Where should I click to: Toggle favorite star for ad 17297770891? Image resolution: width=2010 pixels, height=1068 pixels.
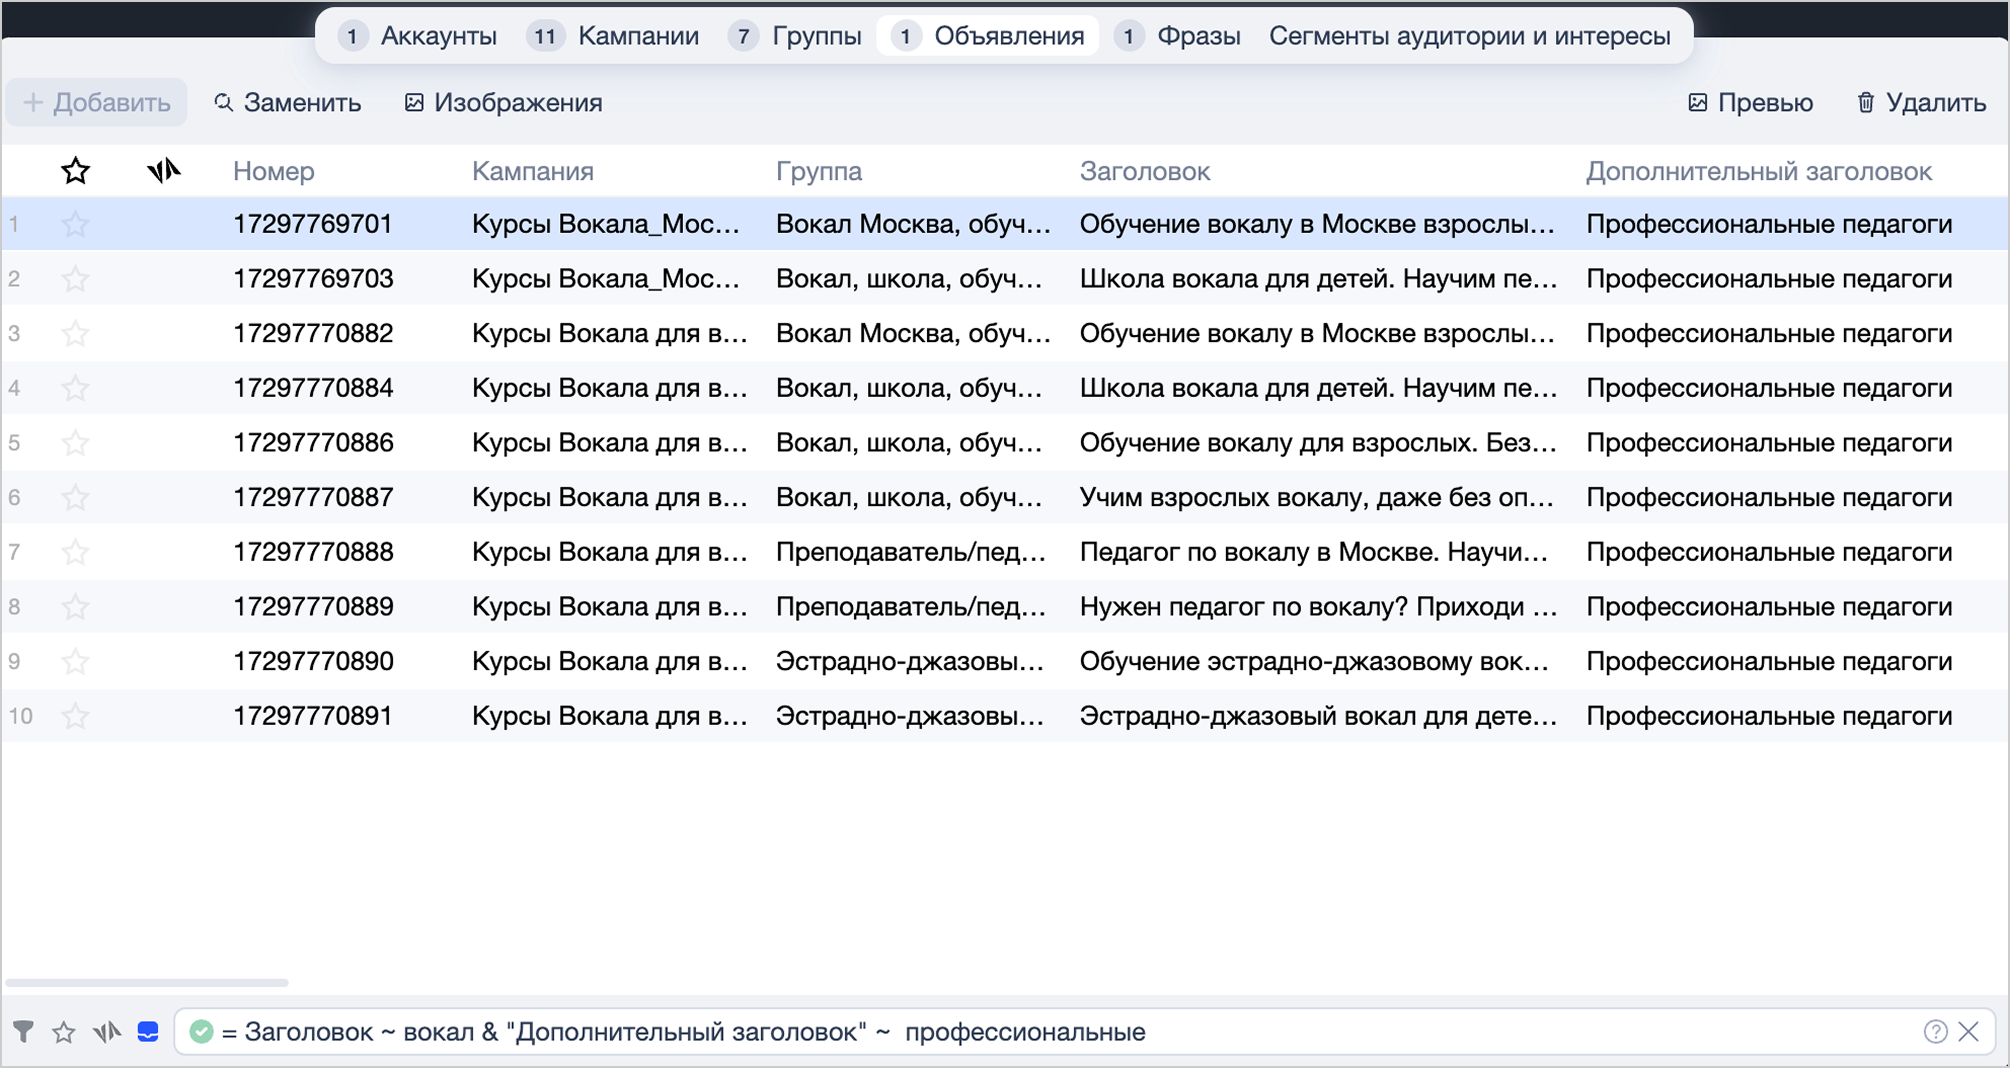coord(75,716)
